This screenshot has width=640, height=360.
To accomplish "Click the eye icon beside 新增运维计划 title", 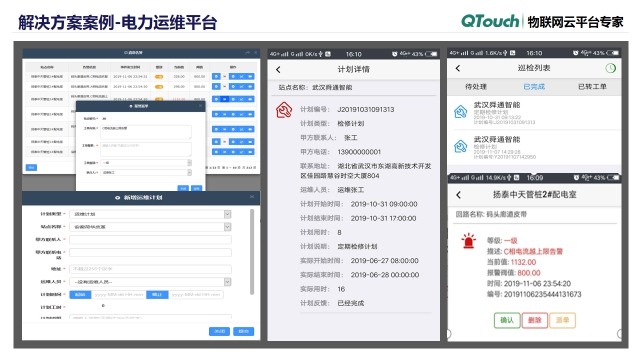I will click(118, 198).
